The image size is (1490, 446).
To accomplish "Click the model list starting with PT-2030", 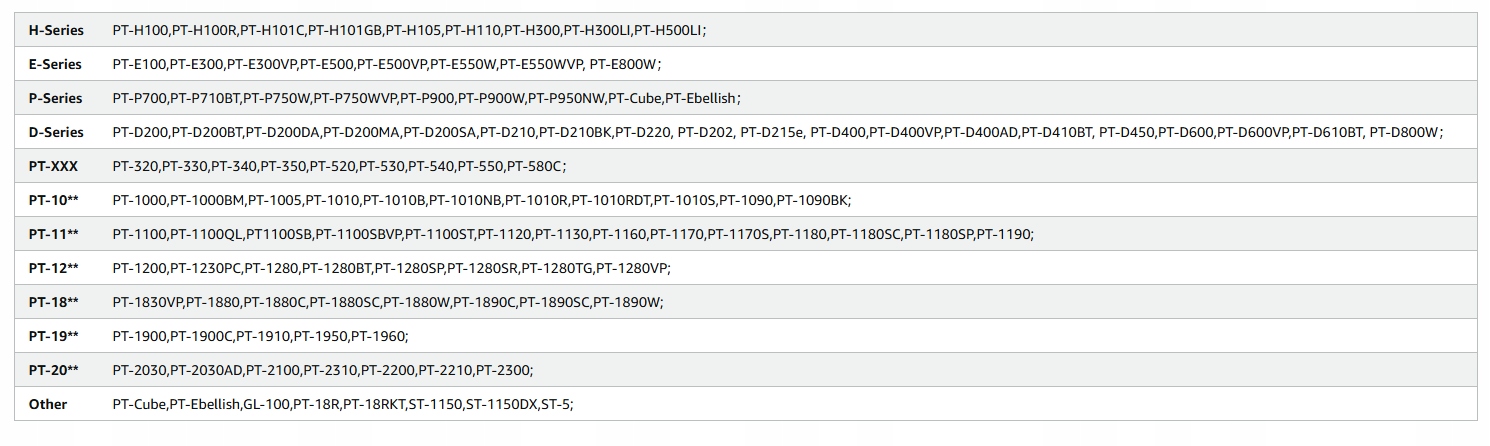I will (323, 370).
